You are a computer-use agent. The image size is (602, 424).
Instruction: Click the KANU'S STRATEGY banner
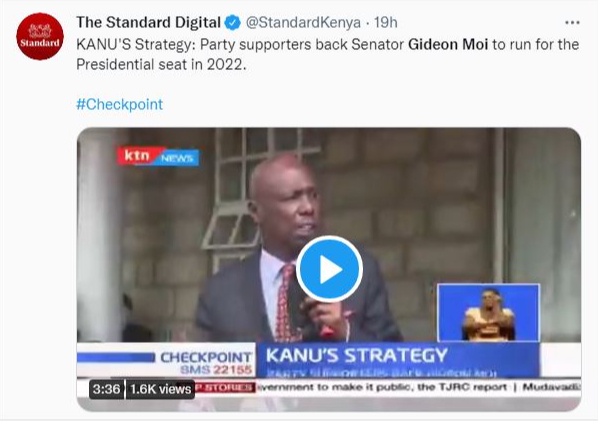(x=398, y=360)
